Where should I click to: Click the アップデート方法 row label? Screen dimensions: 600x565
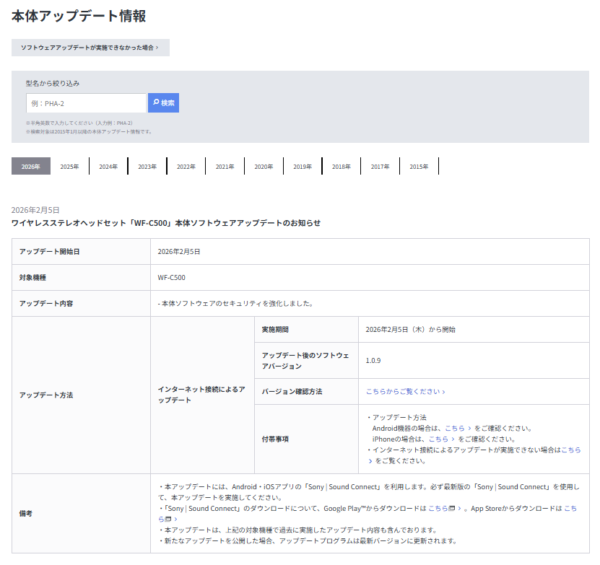click(46, 395)
